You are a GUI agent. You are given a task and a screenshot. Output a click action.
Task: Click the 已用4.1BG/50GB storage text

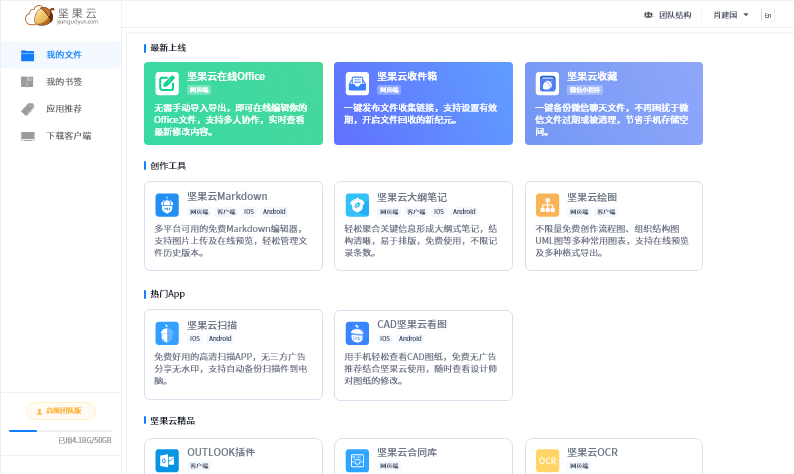85,440
